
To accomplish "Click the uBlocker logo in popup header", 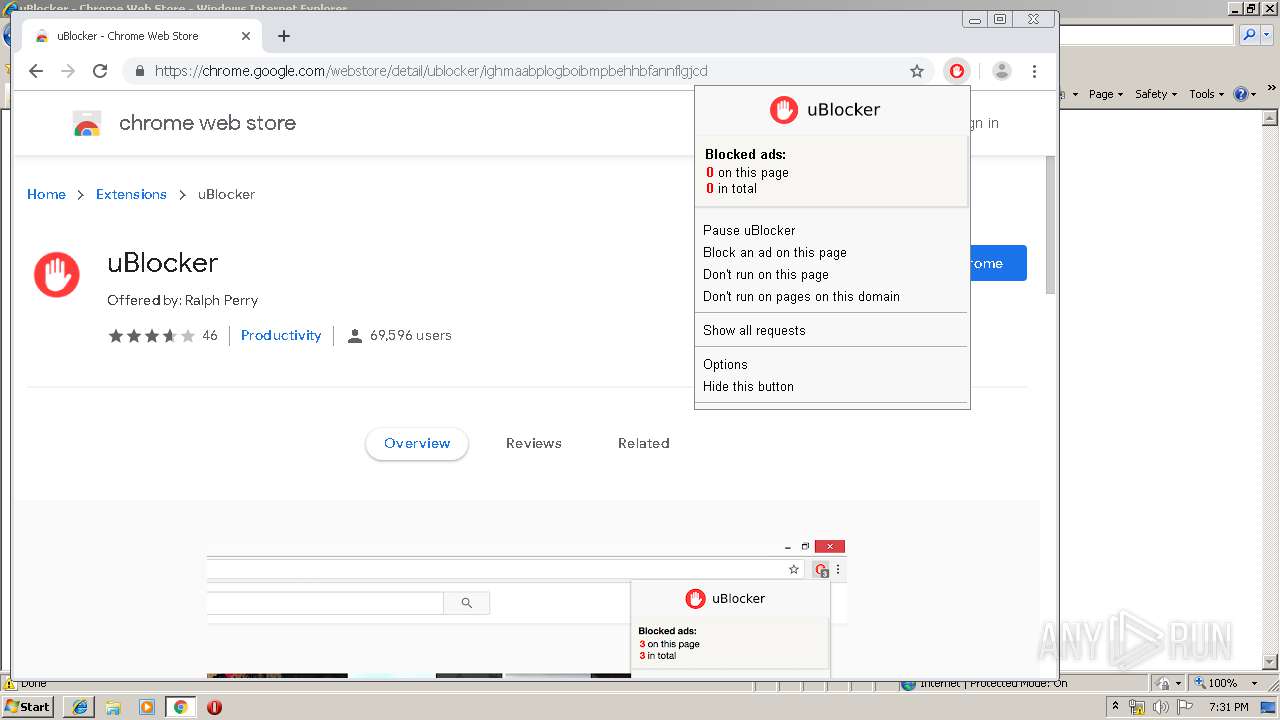I will coord(784,110).
